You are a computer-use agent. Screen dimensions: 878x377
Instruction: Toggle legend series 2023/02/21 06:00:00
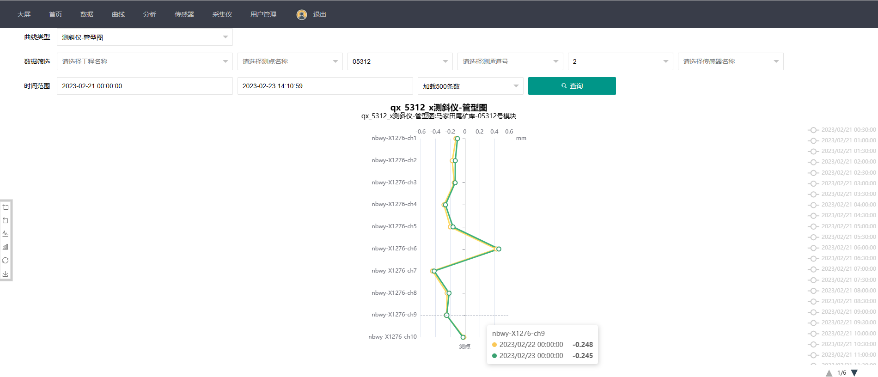(x=842, y=248)
